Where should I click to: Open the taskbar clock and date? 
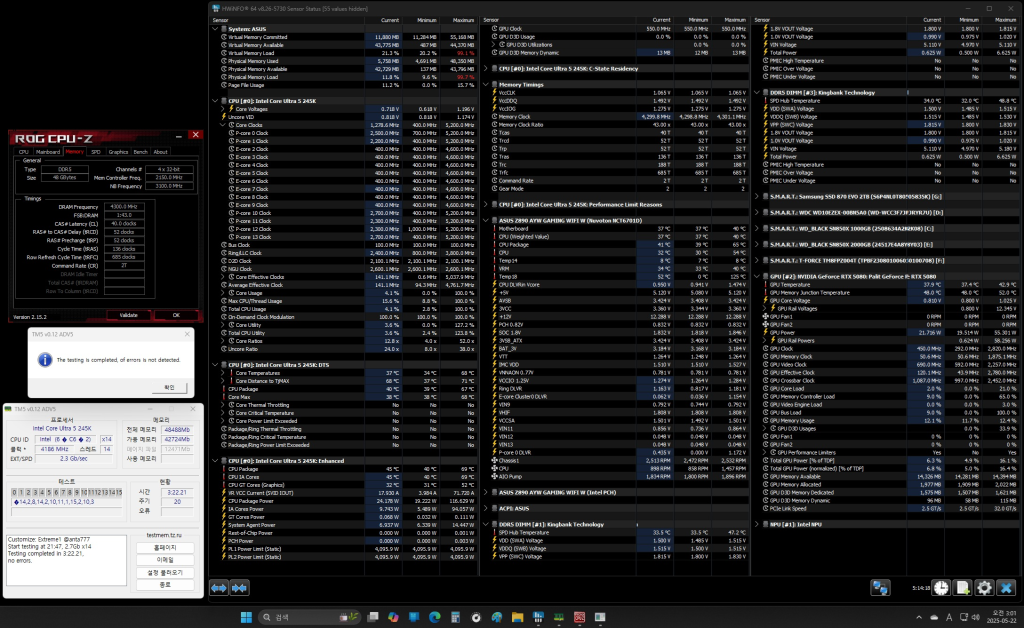coord(1004,617)
